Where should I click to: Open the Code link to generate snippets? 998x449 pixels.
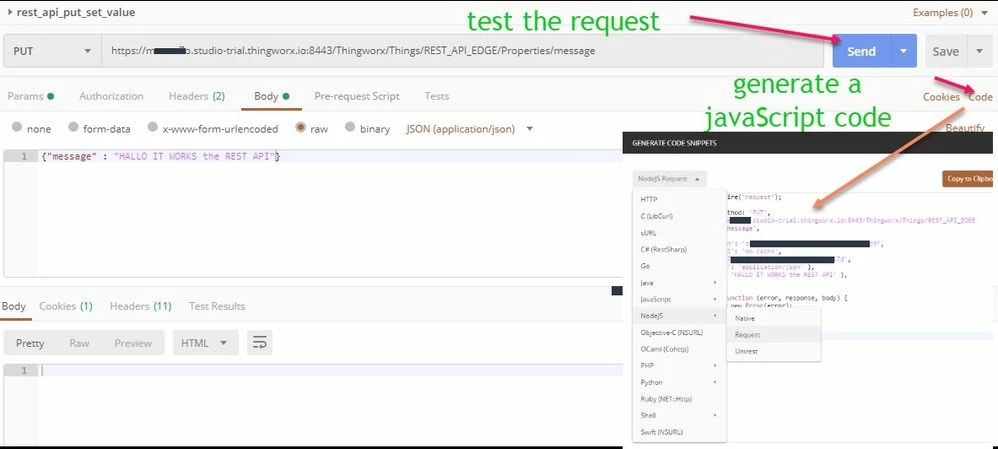tap(980, 97)
